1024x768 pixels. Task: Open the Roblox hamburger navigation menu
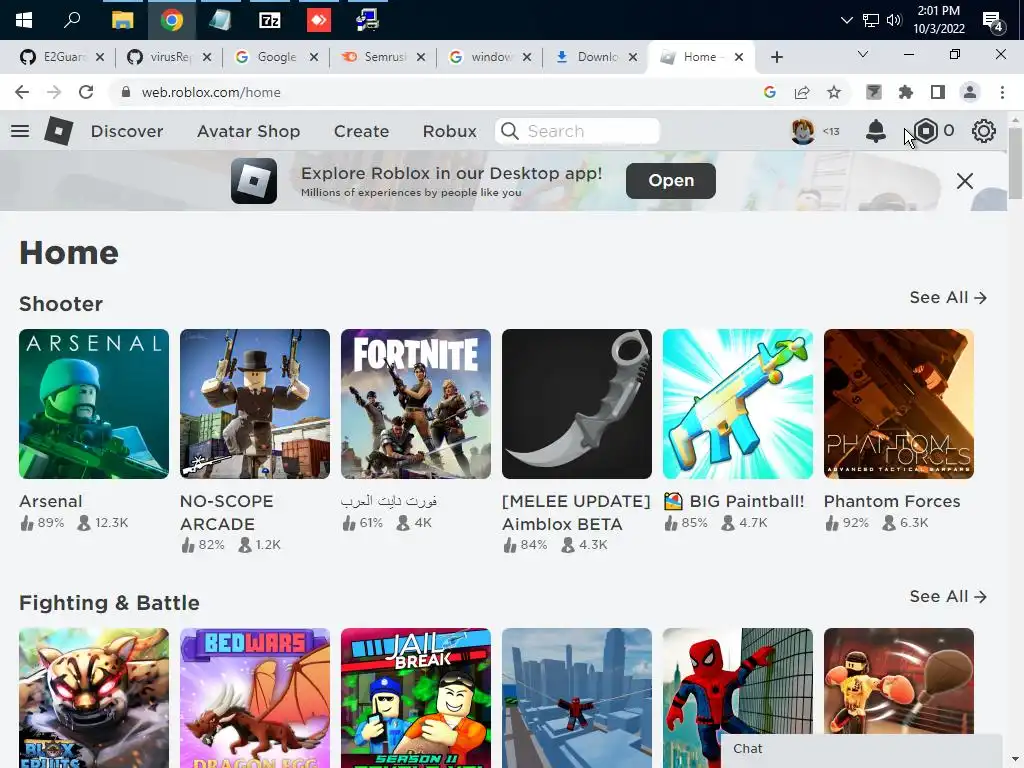click(x=20, y=131)
